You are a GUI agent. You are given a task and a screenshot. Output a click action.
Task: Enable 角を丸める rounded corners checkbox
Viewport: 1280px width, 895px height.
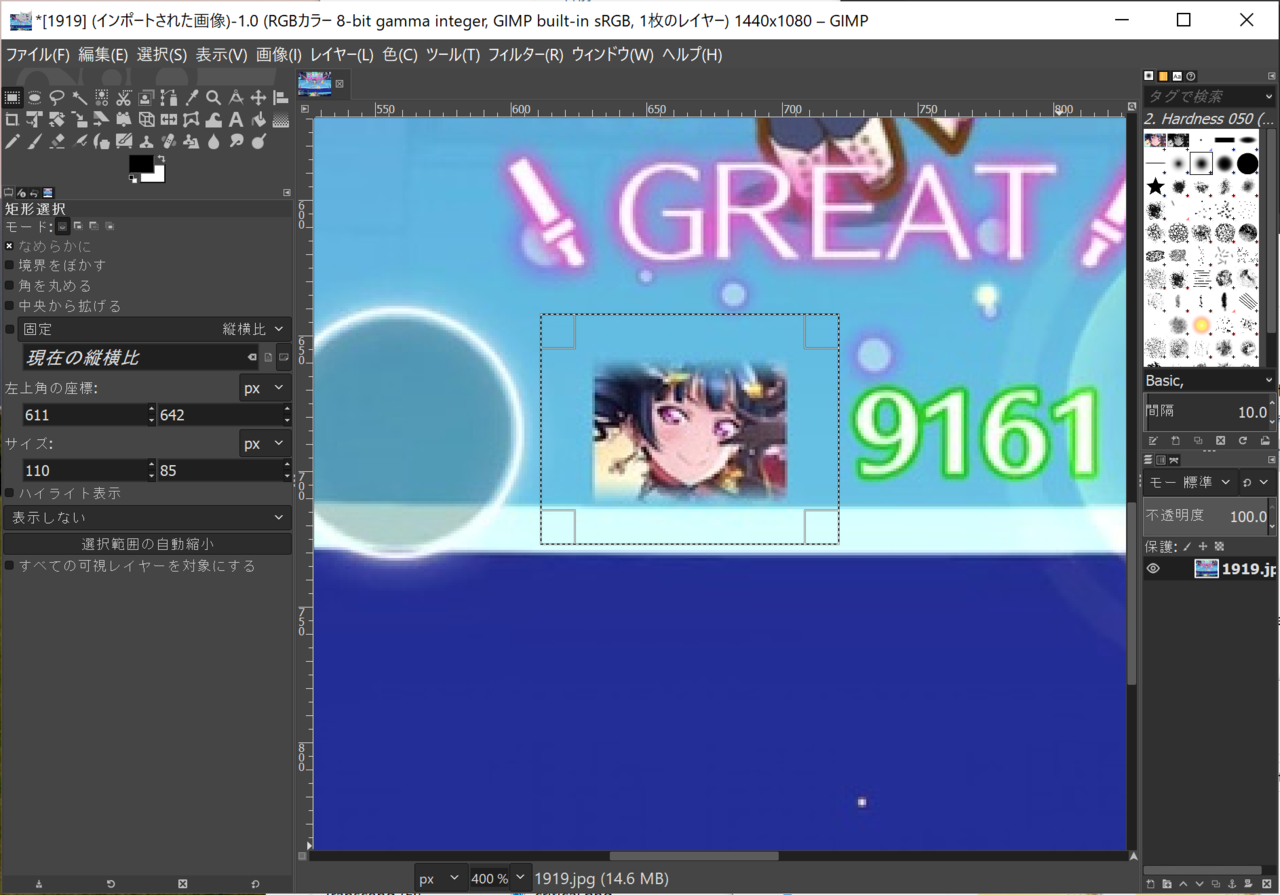click(10, 286)
